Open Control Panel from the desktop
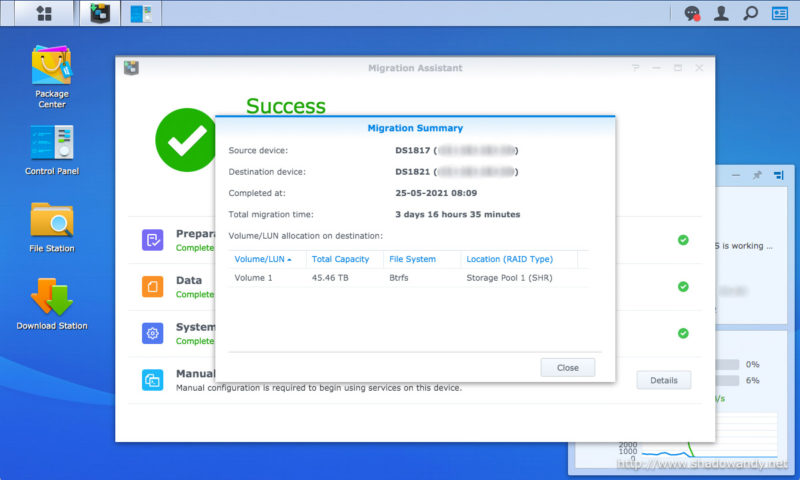 point(52,150)
